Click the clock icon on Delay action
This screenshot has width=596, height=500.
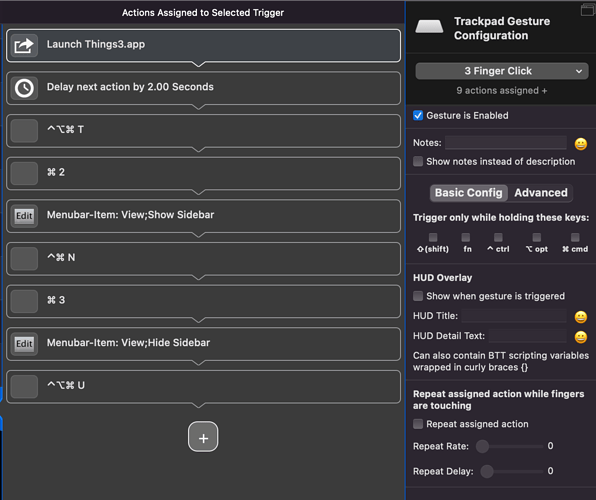(x=24, y=88)
